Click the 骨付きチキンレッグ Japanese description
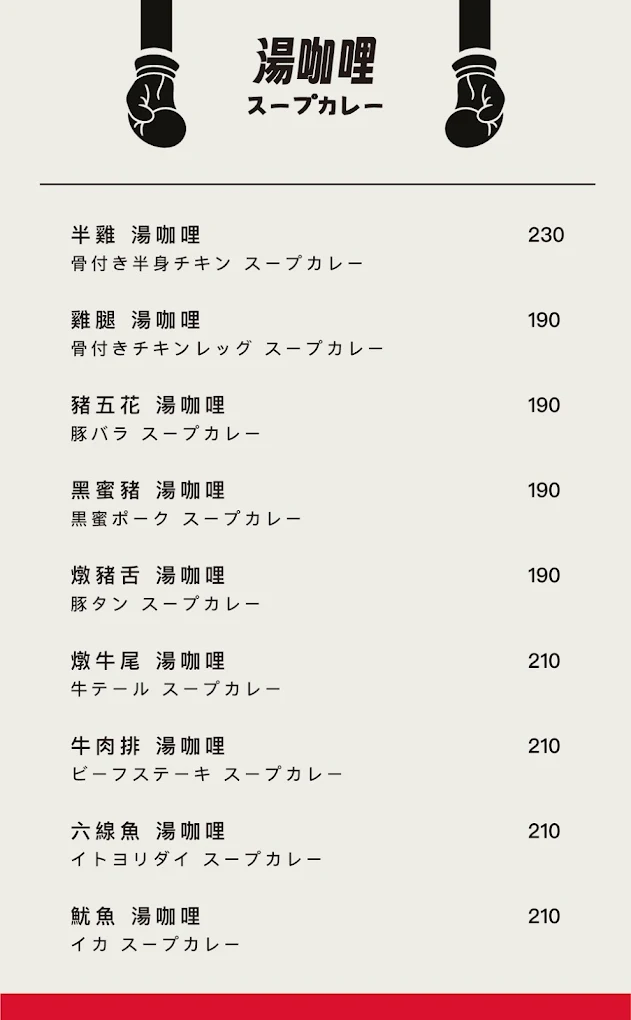This screenshot has width=631, height=1020. point(161,349)
